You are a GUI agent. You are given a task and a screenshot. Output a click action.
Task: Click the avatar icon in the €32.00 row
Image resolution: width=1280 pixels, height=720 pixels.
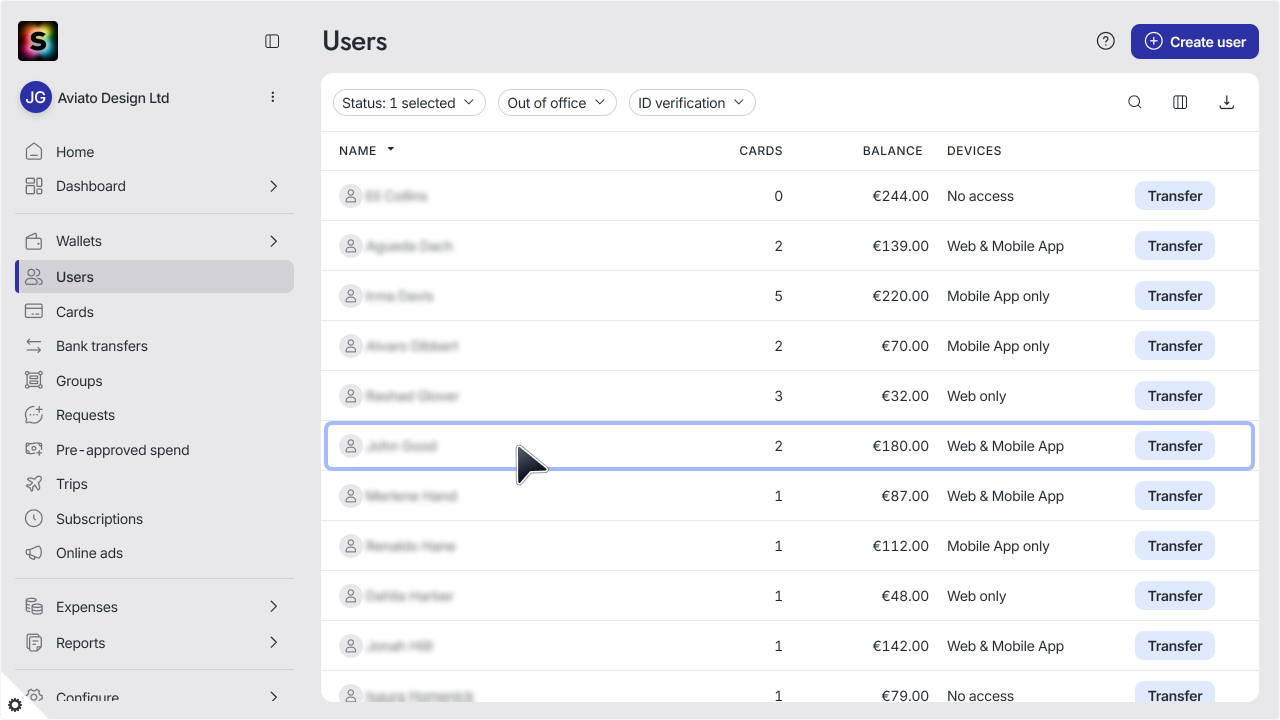click(350, 396)
